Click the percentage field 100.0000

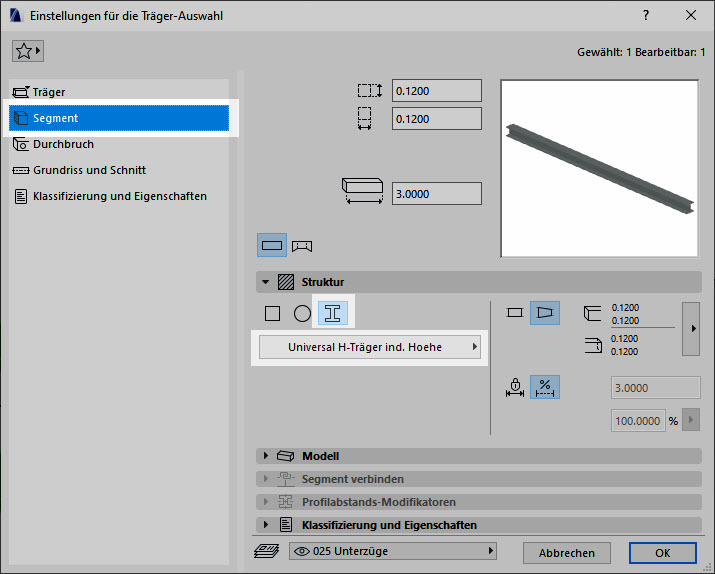[x=637, y=420]
